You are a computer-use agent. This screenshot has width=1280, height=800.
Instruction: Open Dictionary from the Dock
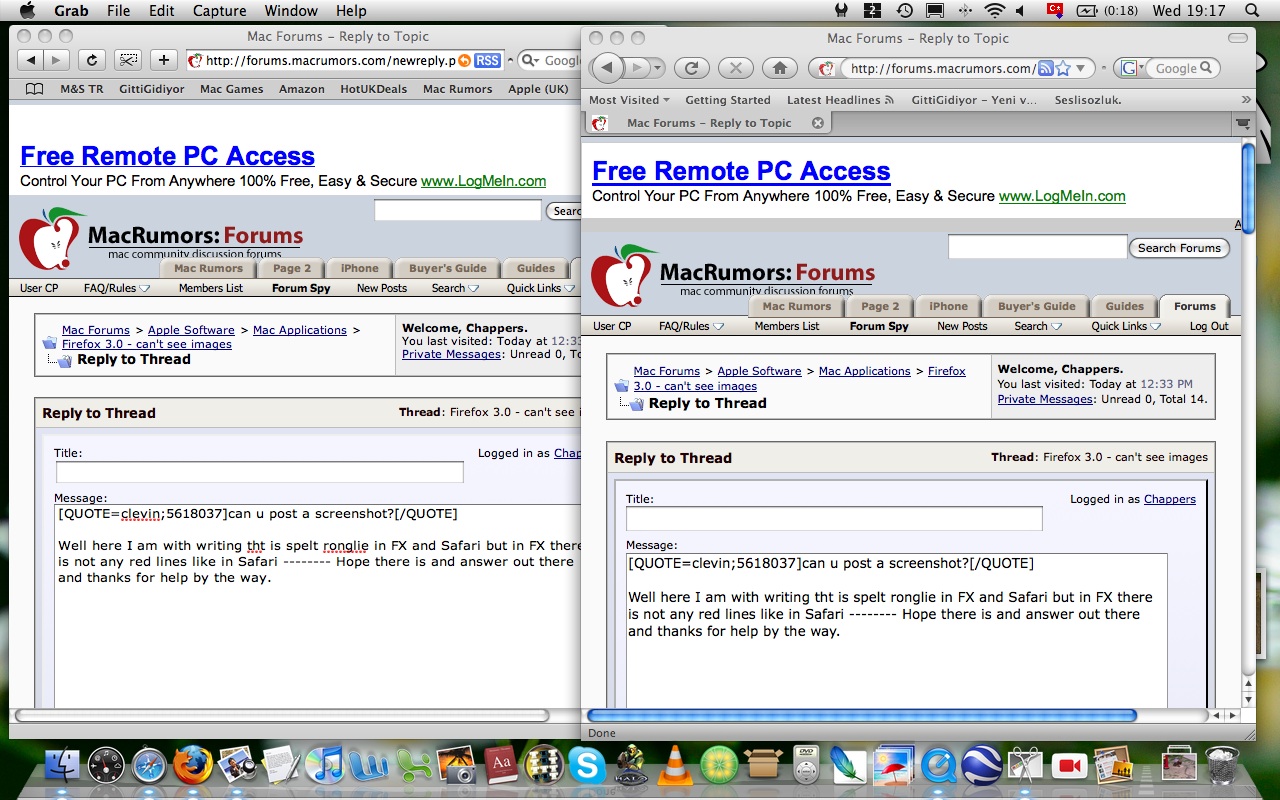pyautogui.click(x=501, y=766)
